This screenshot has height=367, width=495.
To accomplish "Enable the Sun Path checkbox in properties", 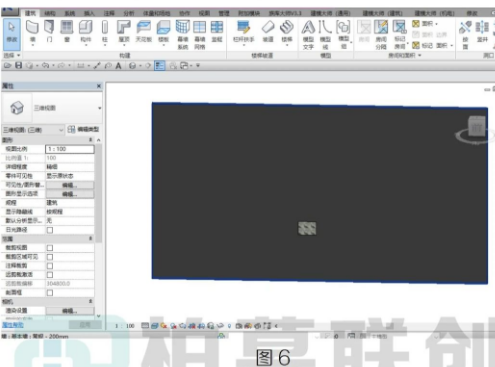I will tap(50, 230).
